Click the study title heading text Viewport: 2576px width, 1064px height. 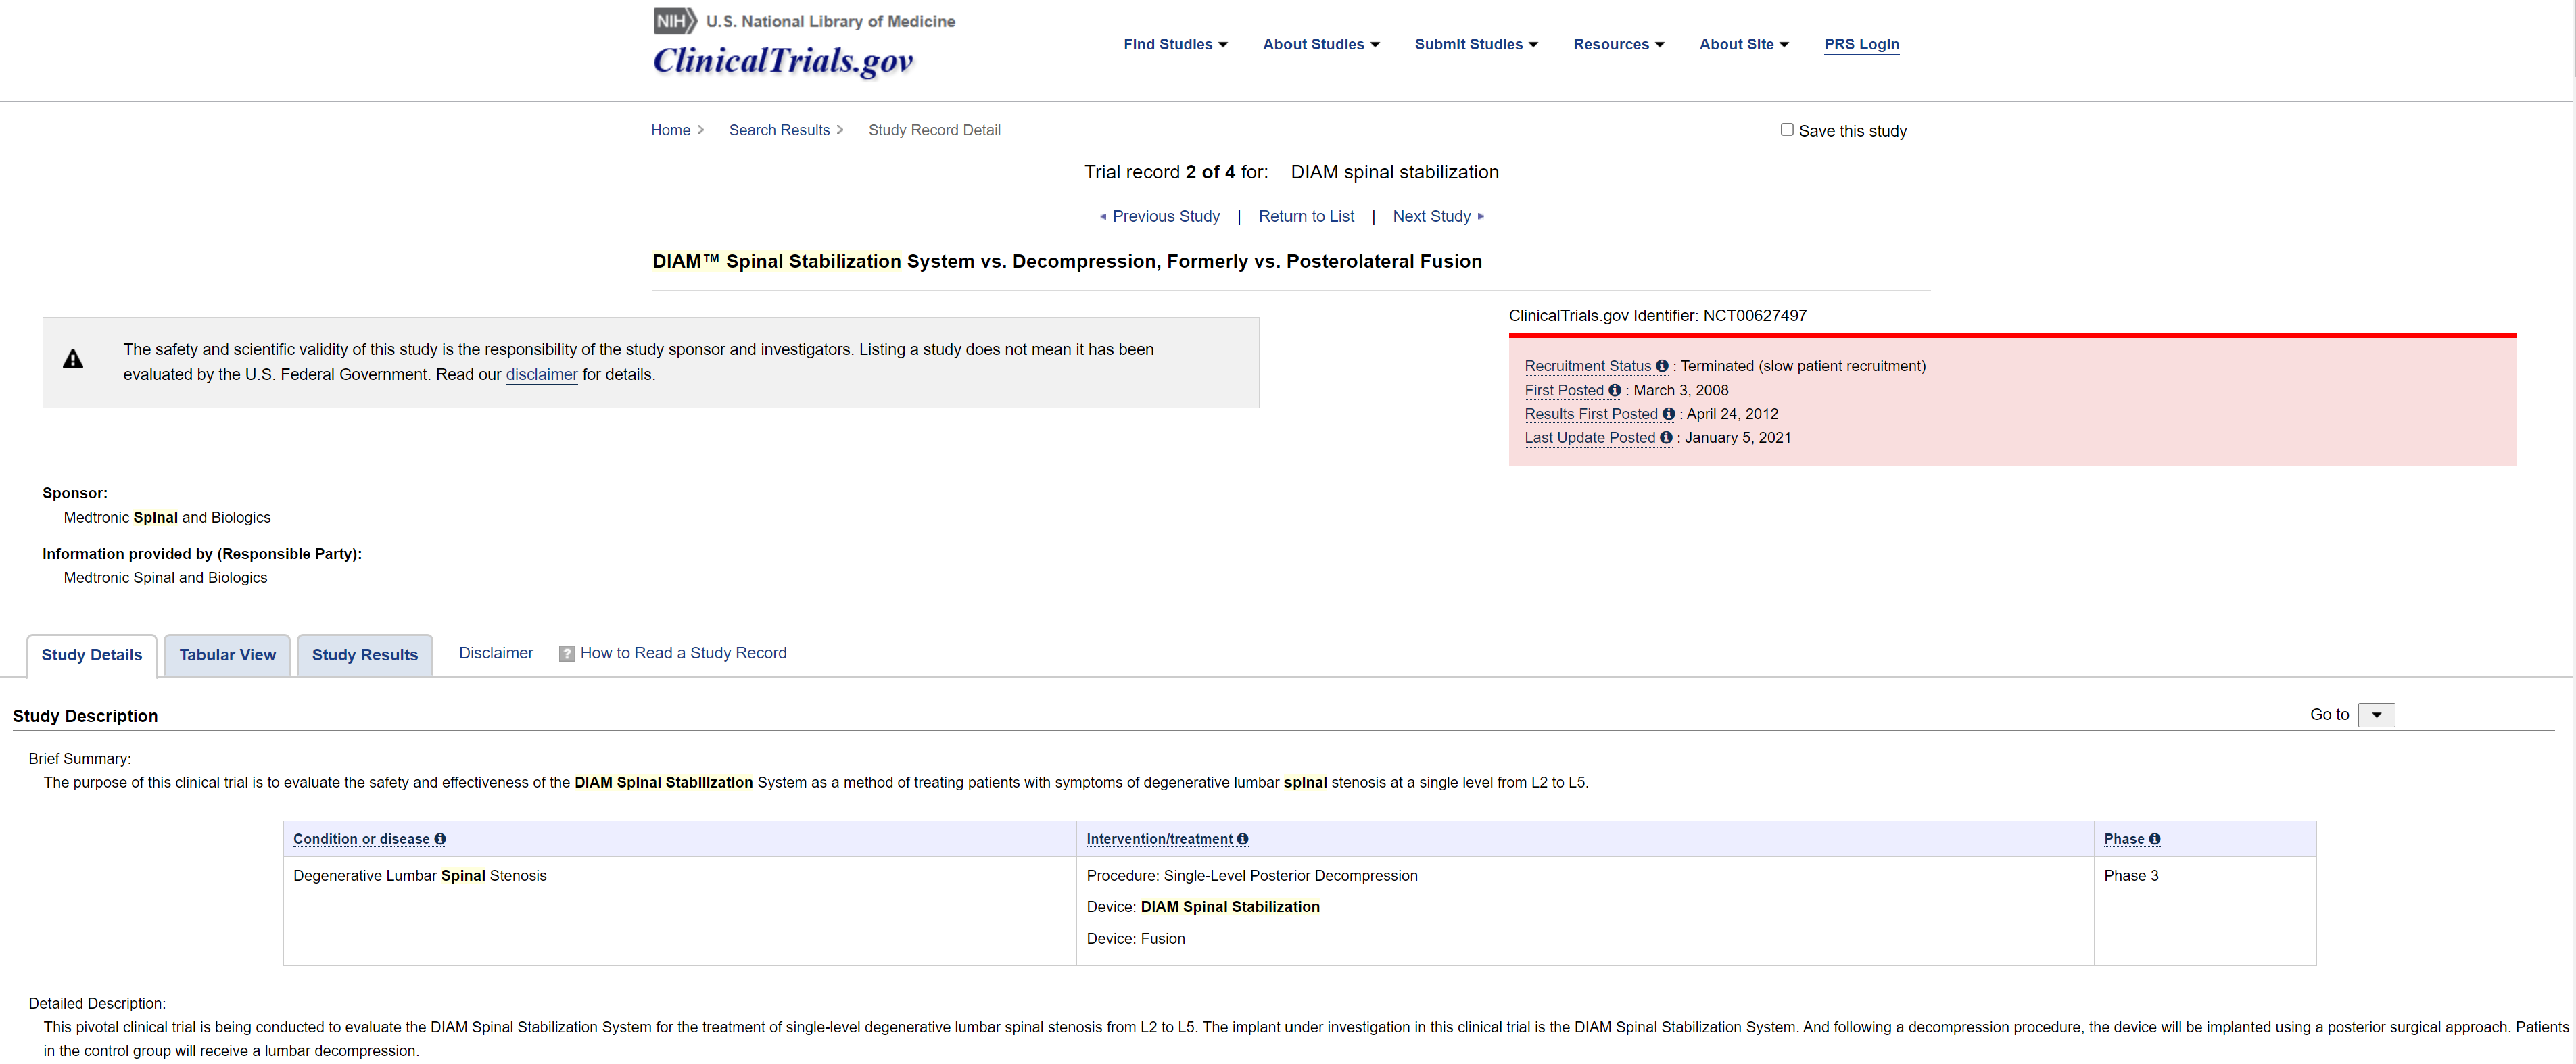coord(1067,262)
